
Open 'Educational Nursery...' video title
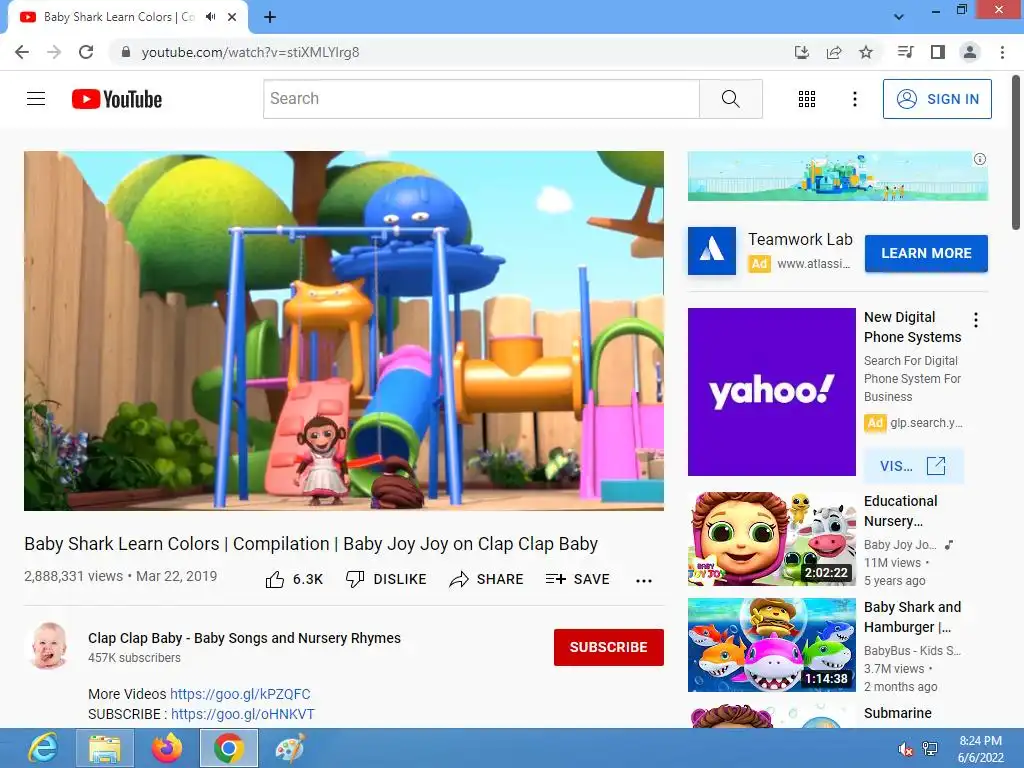(x=901, y=511)
